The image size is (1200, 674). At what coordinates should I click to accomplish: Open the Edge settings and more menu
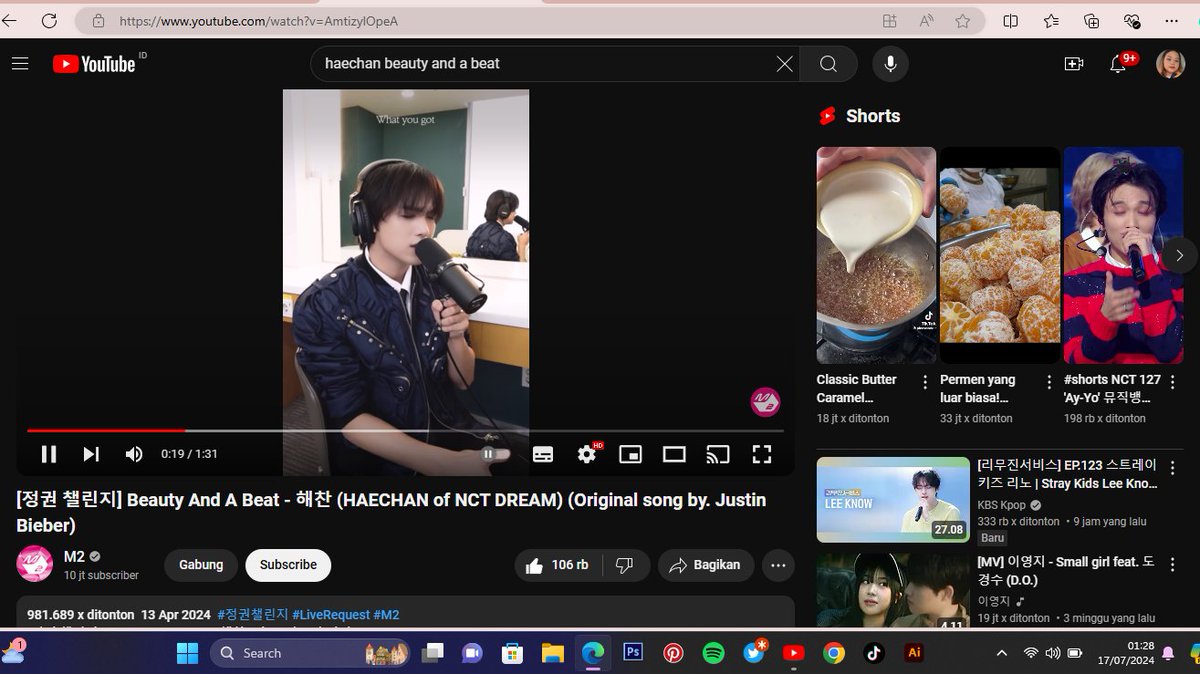coord(1172,21)
